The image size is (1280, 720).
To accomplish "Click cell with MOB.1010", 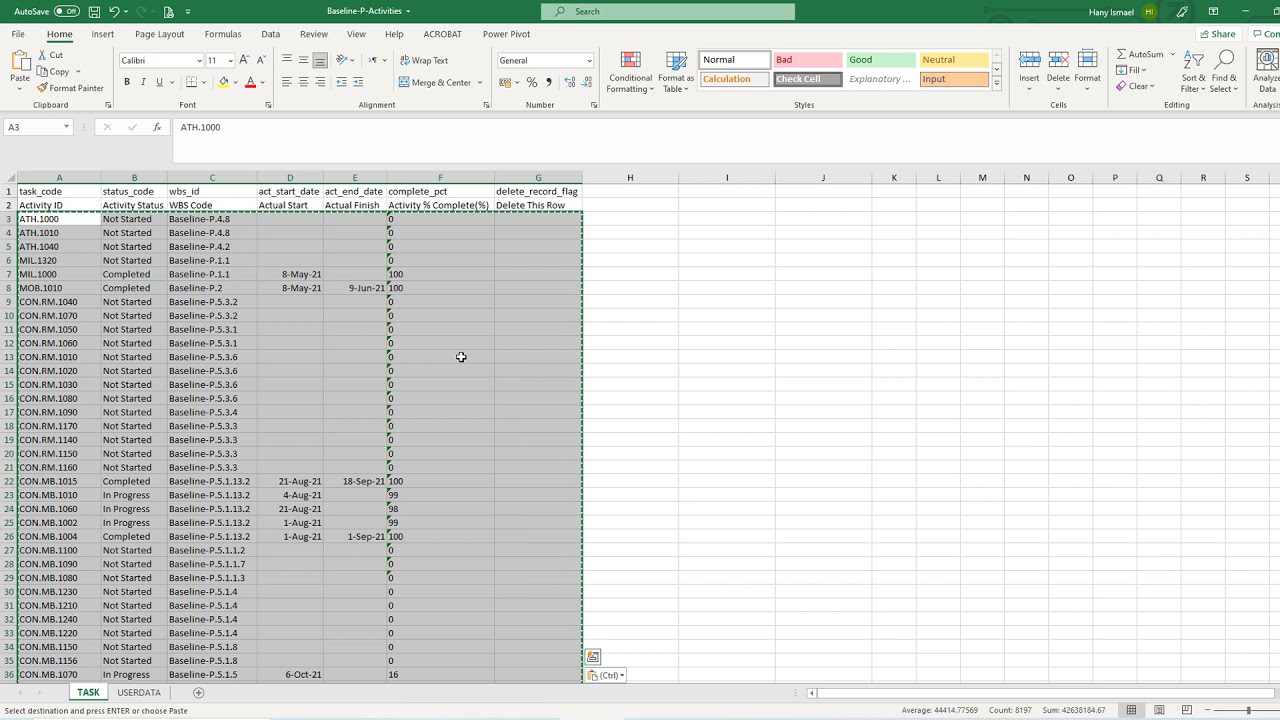I will point(59,288).
